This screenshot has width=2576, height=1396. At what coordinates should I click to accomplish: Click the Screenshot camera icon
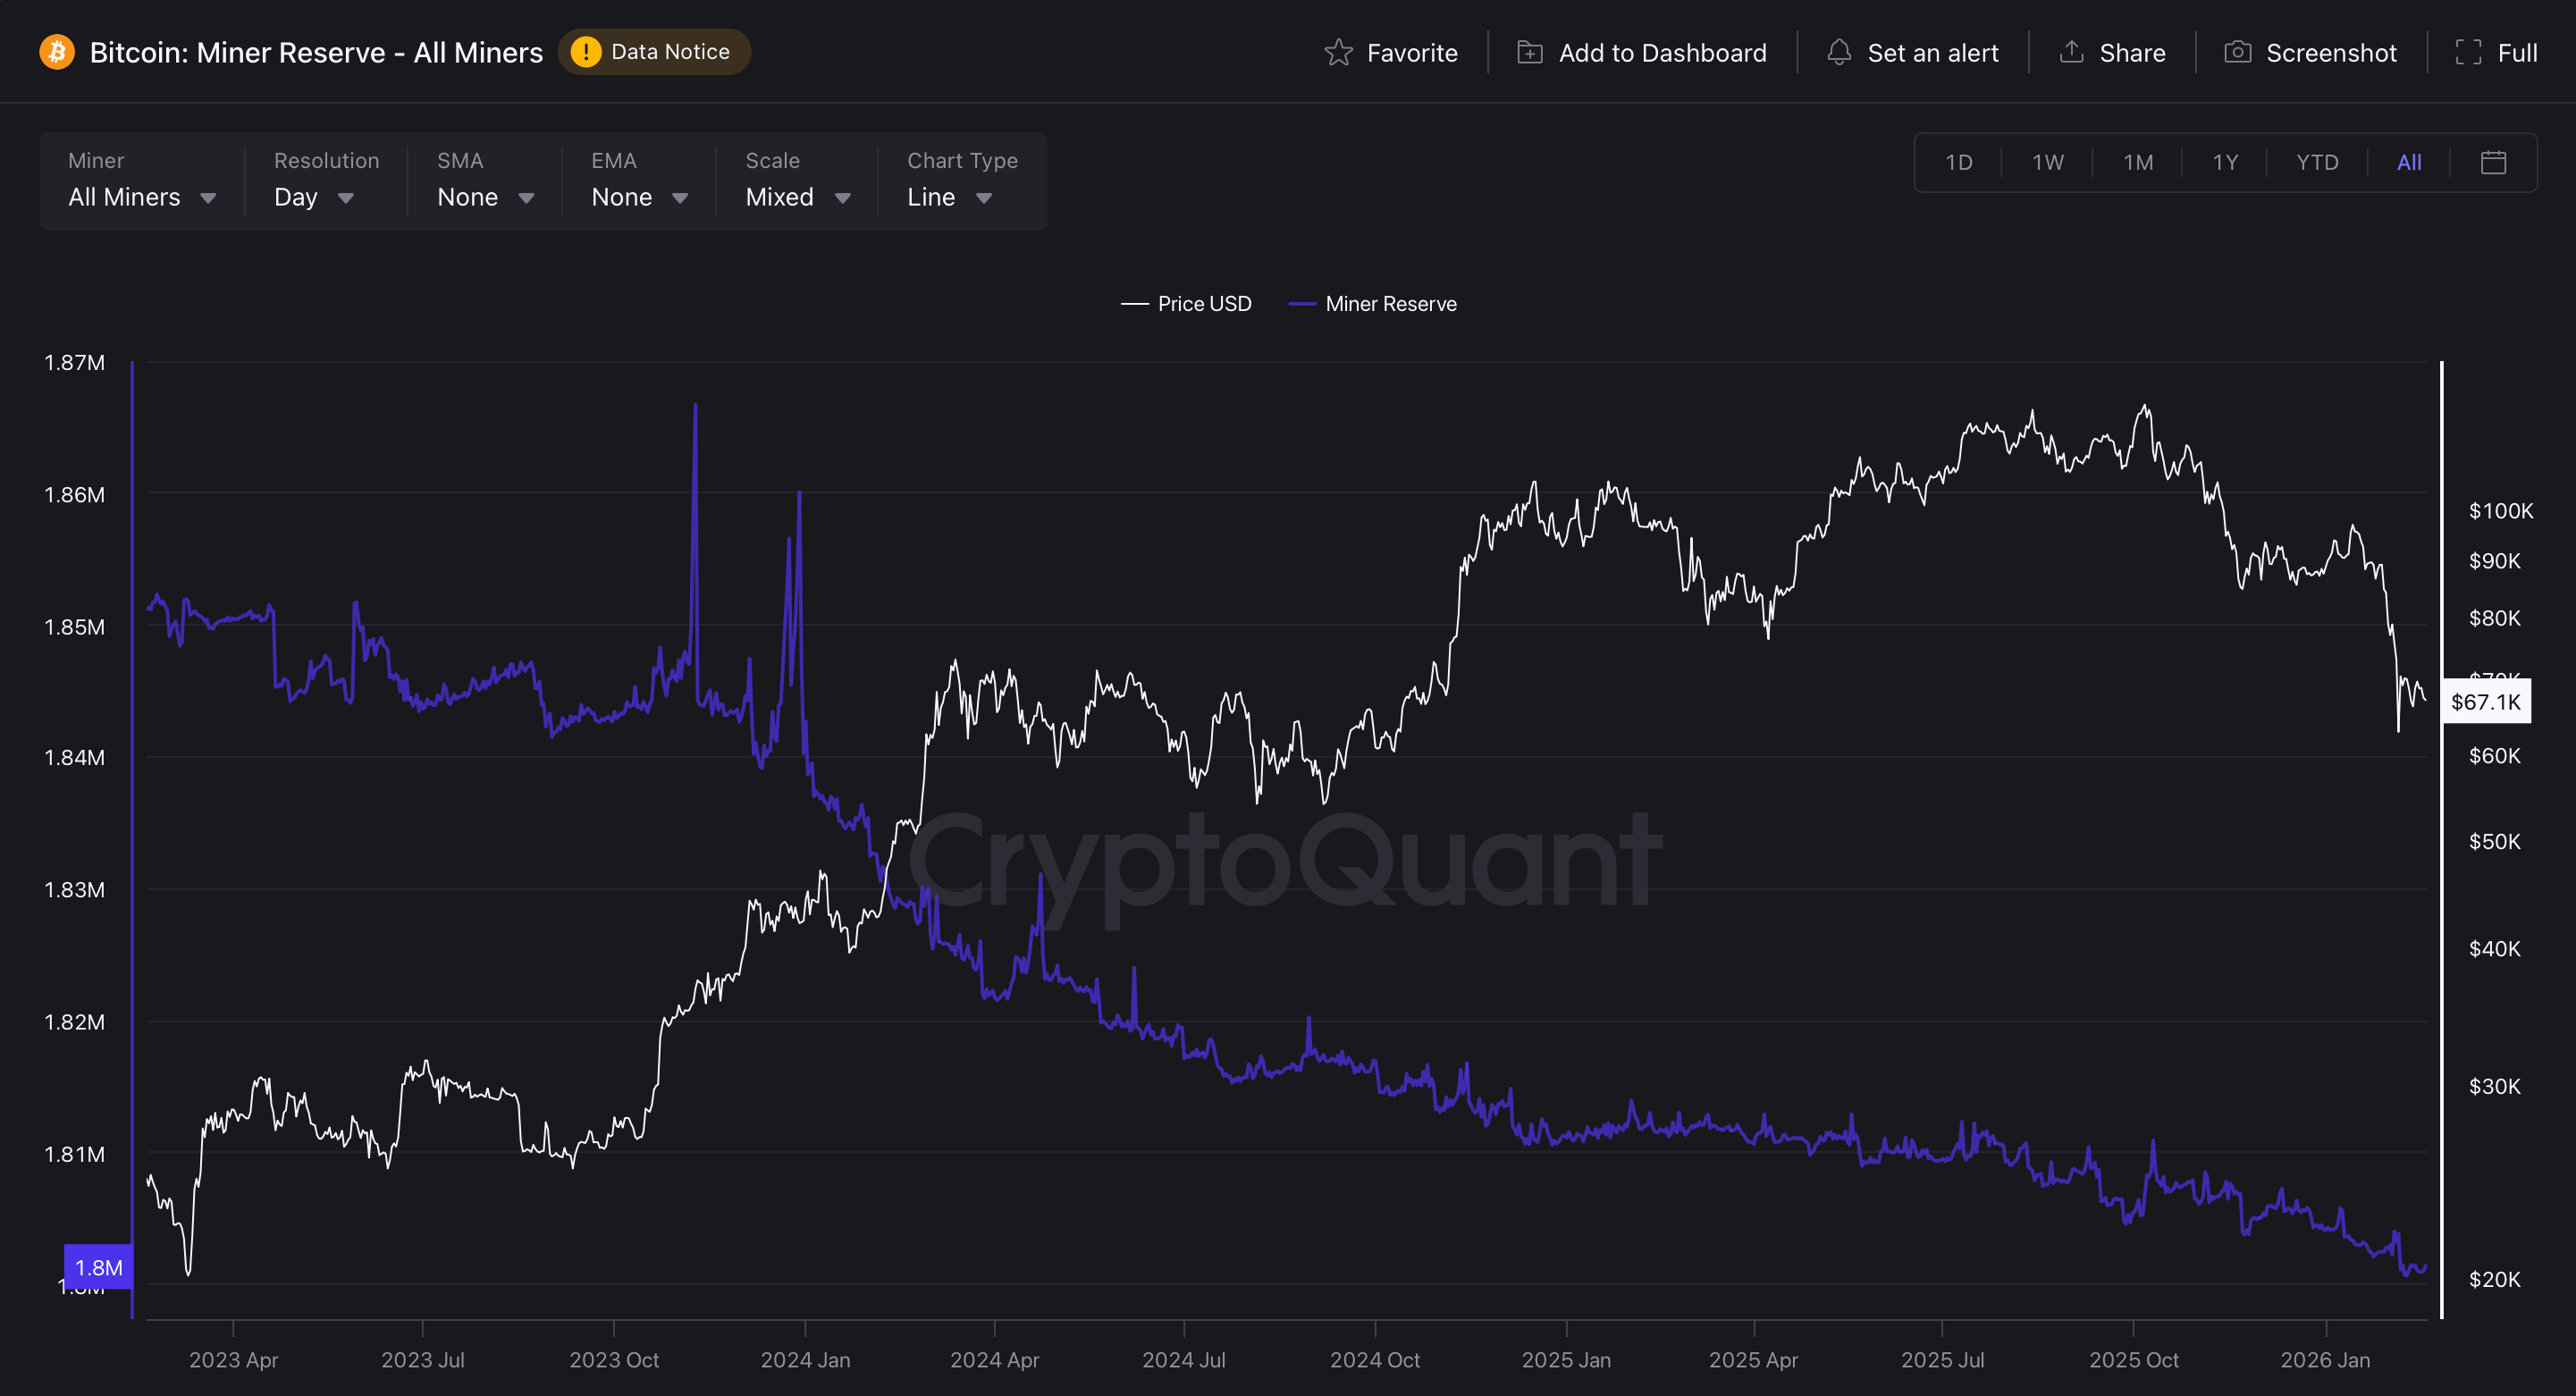click(2237, 52)
